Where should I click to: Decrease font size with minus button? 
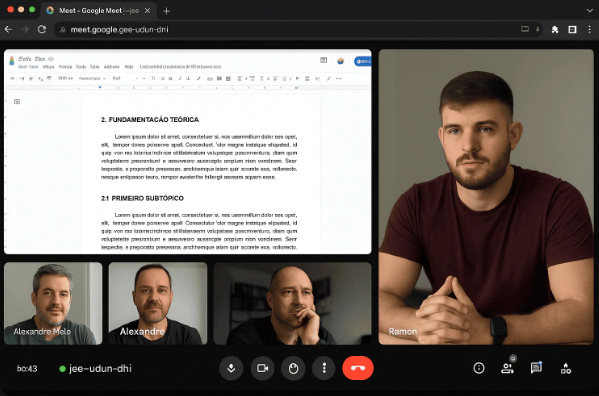click(137, 78)
